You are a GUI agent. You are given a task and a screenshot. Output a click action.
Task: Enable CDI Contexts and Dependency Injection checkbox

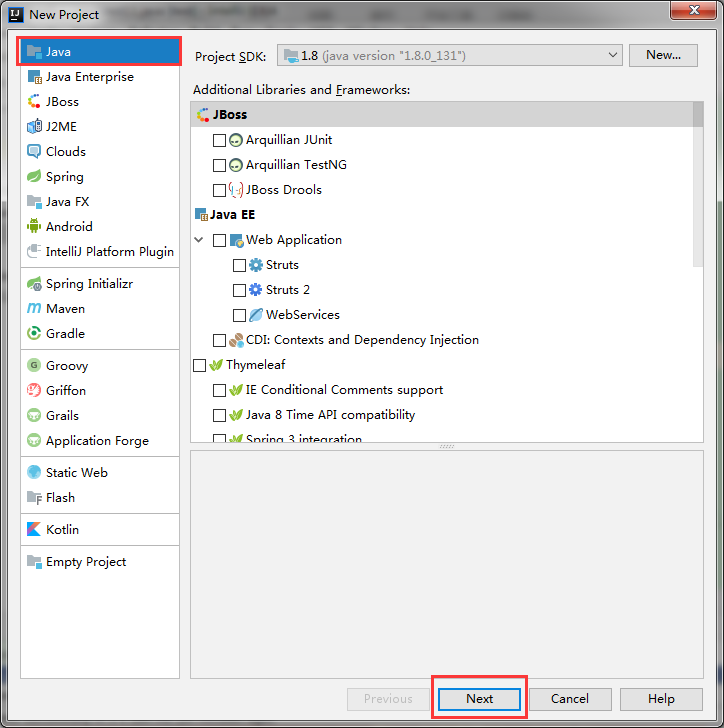(x=219, y=340)
